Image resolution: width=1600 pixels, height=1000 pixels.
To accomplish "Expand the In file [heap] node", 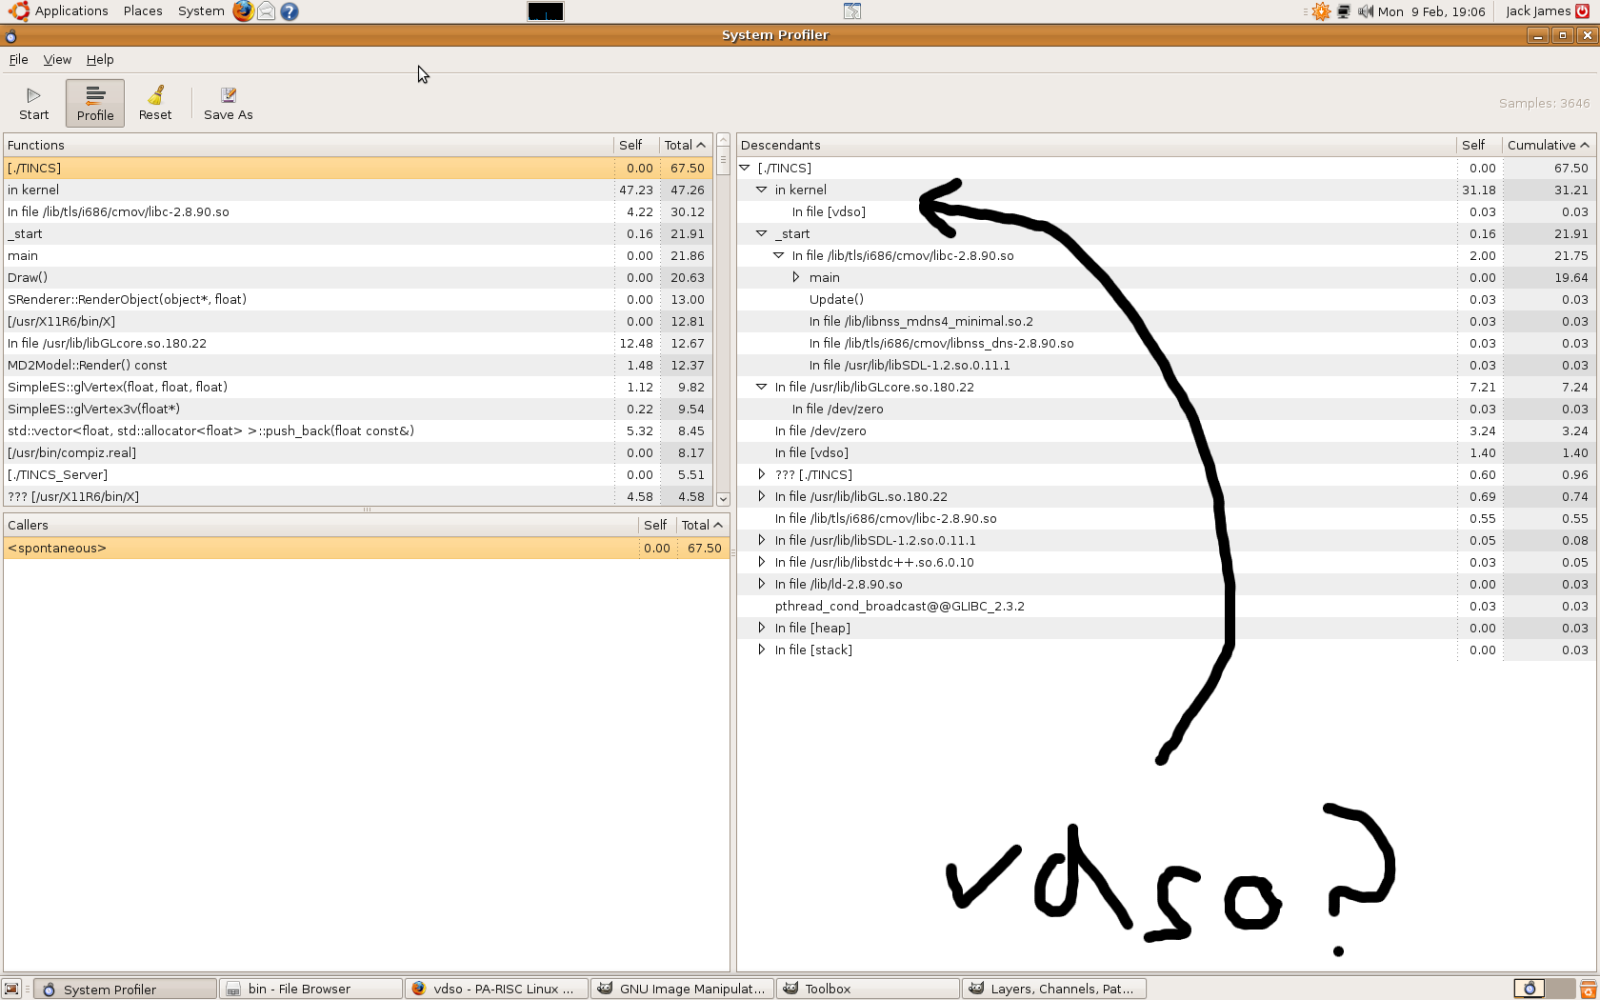I will 762,628.
